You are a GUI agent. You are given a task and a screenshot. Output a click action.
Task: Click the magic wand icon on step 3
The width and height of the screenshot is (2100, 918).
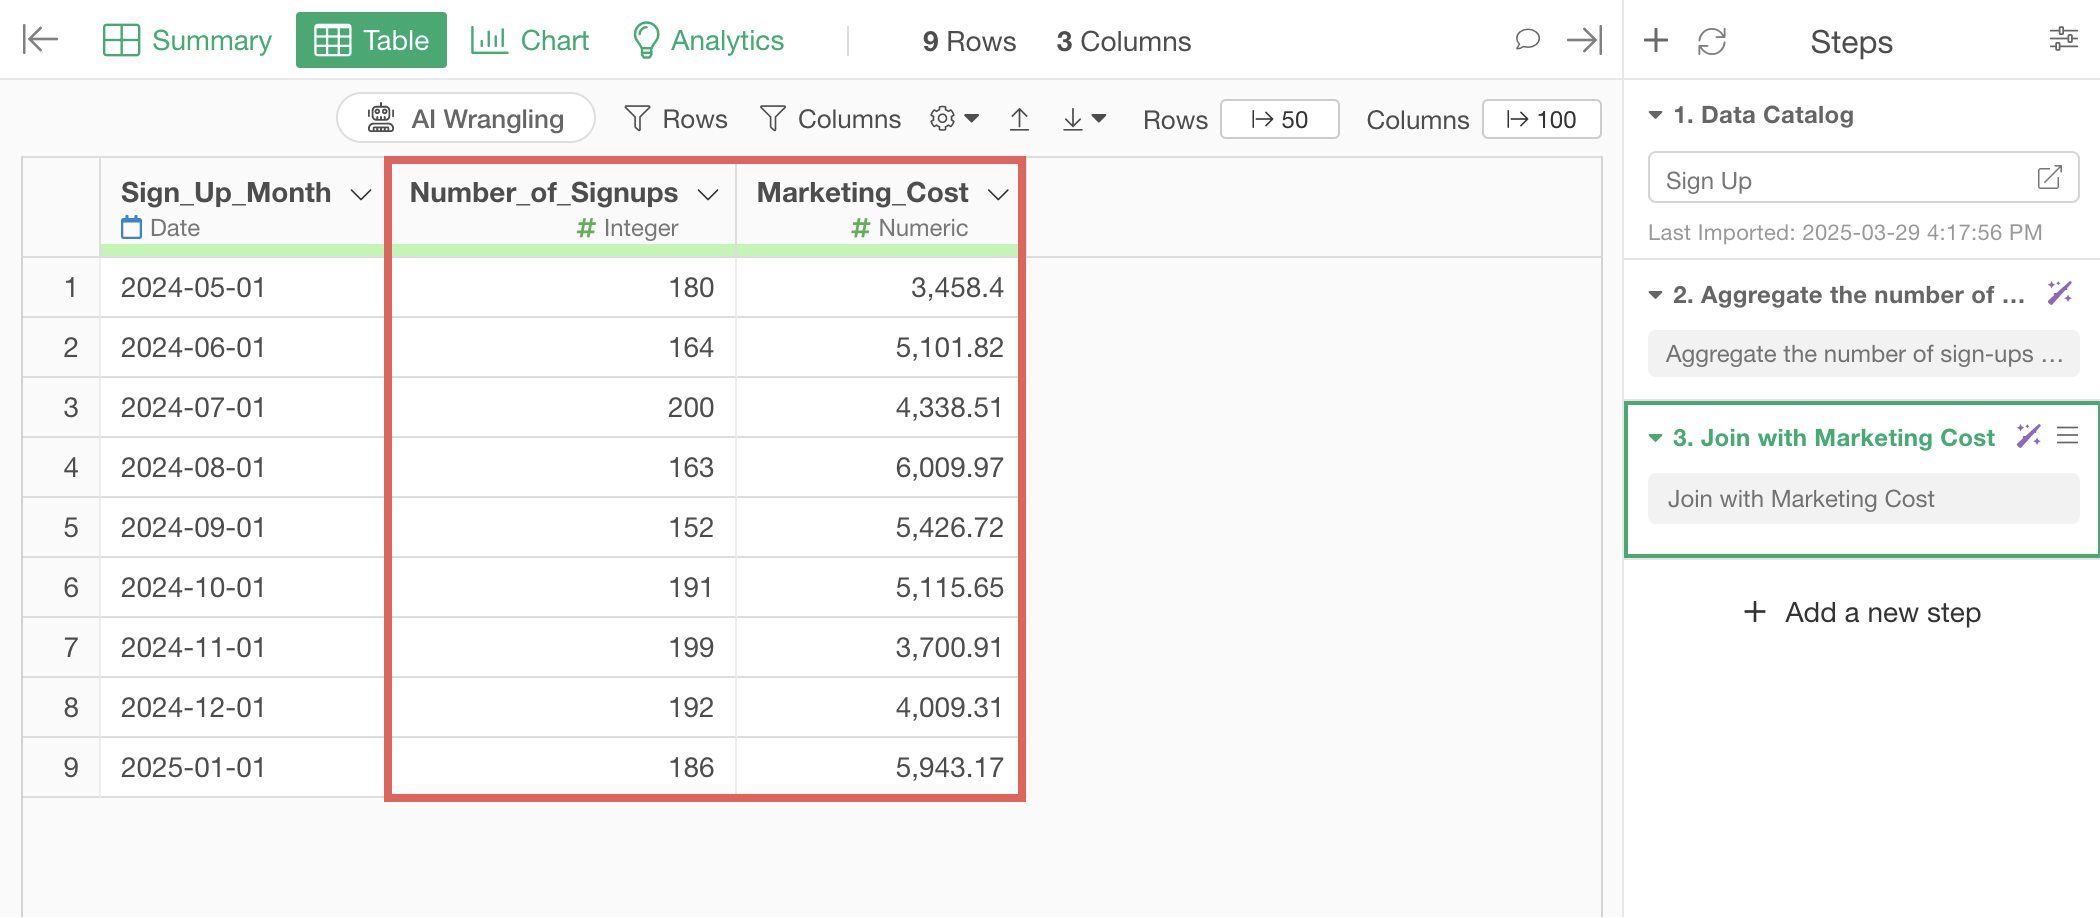tap(2028, 436)
